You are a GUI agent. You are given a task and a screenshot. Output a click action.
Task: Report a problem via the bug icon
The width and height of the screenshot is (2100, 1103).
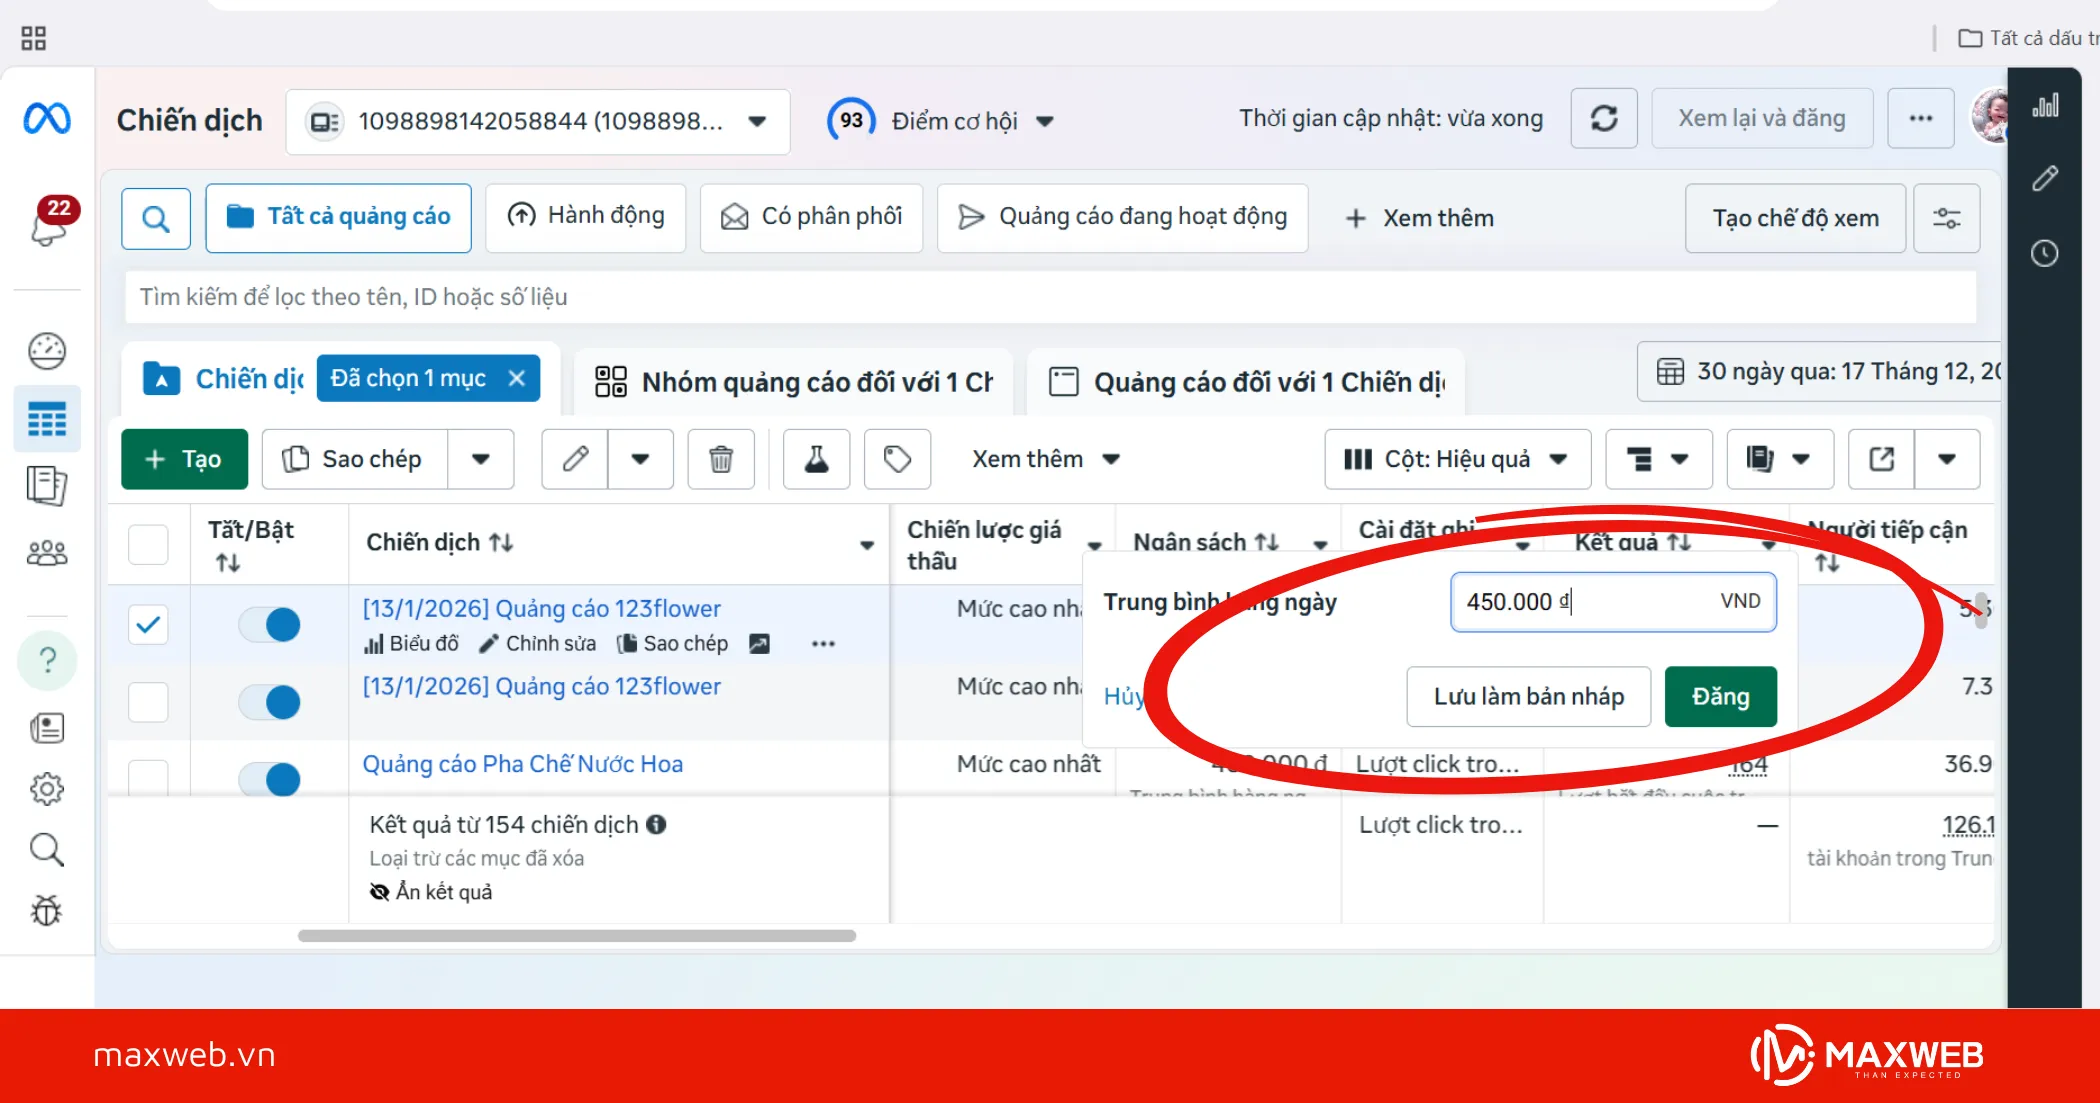click(46, 911)
